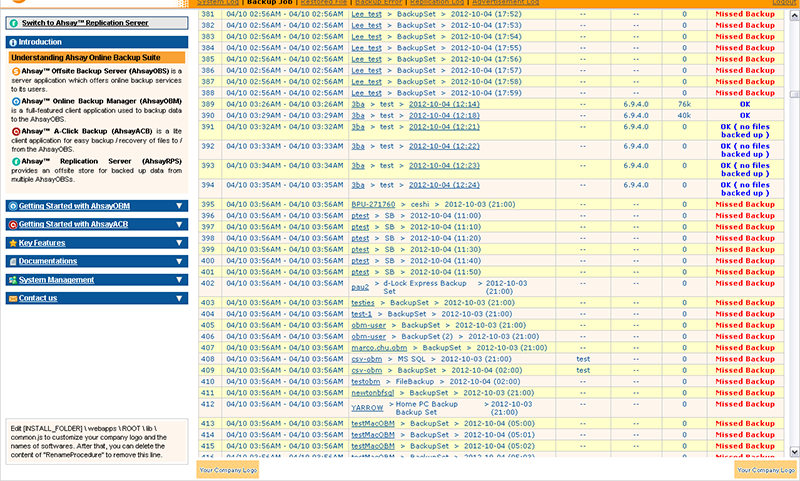Open the ptest user link in row 396
Image resolution: width=800 pixels, height=481 pixels.
point(360,216)
